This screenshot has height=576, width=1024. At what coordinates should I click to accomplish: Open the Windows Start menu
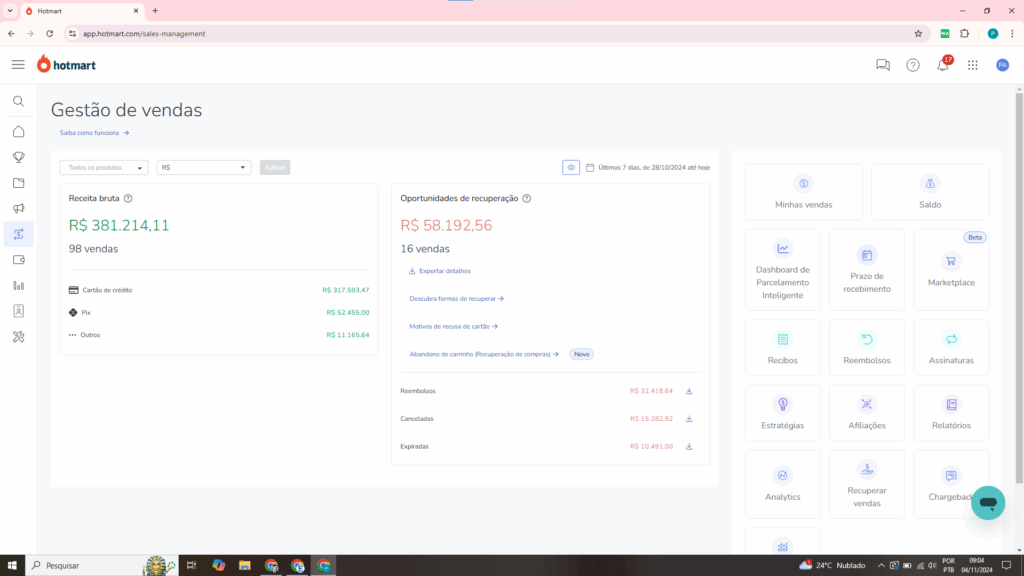point(12,566)
